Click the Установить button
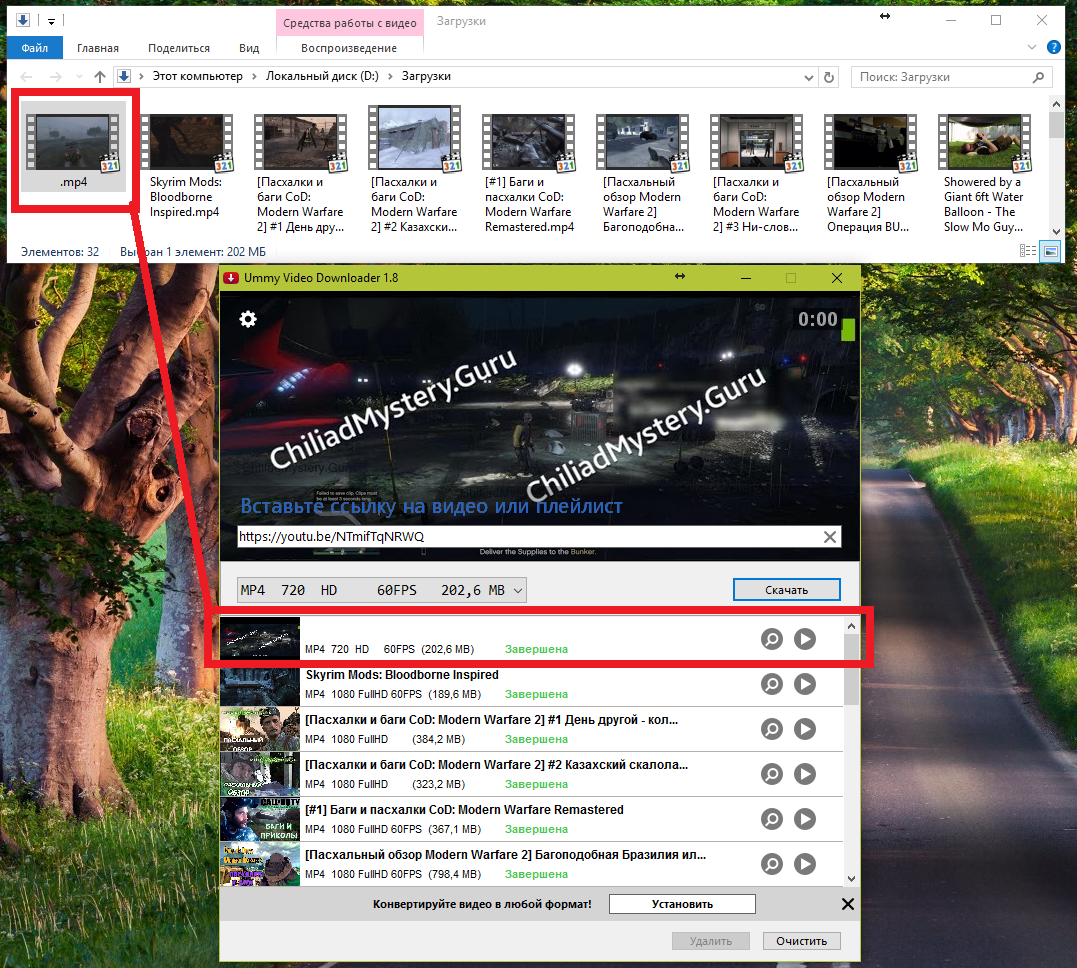This screenshot has height=968, width=1077. click(x=682, y=904)
